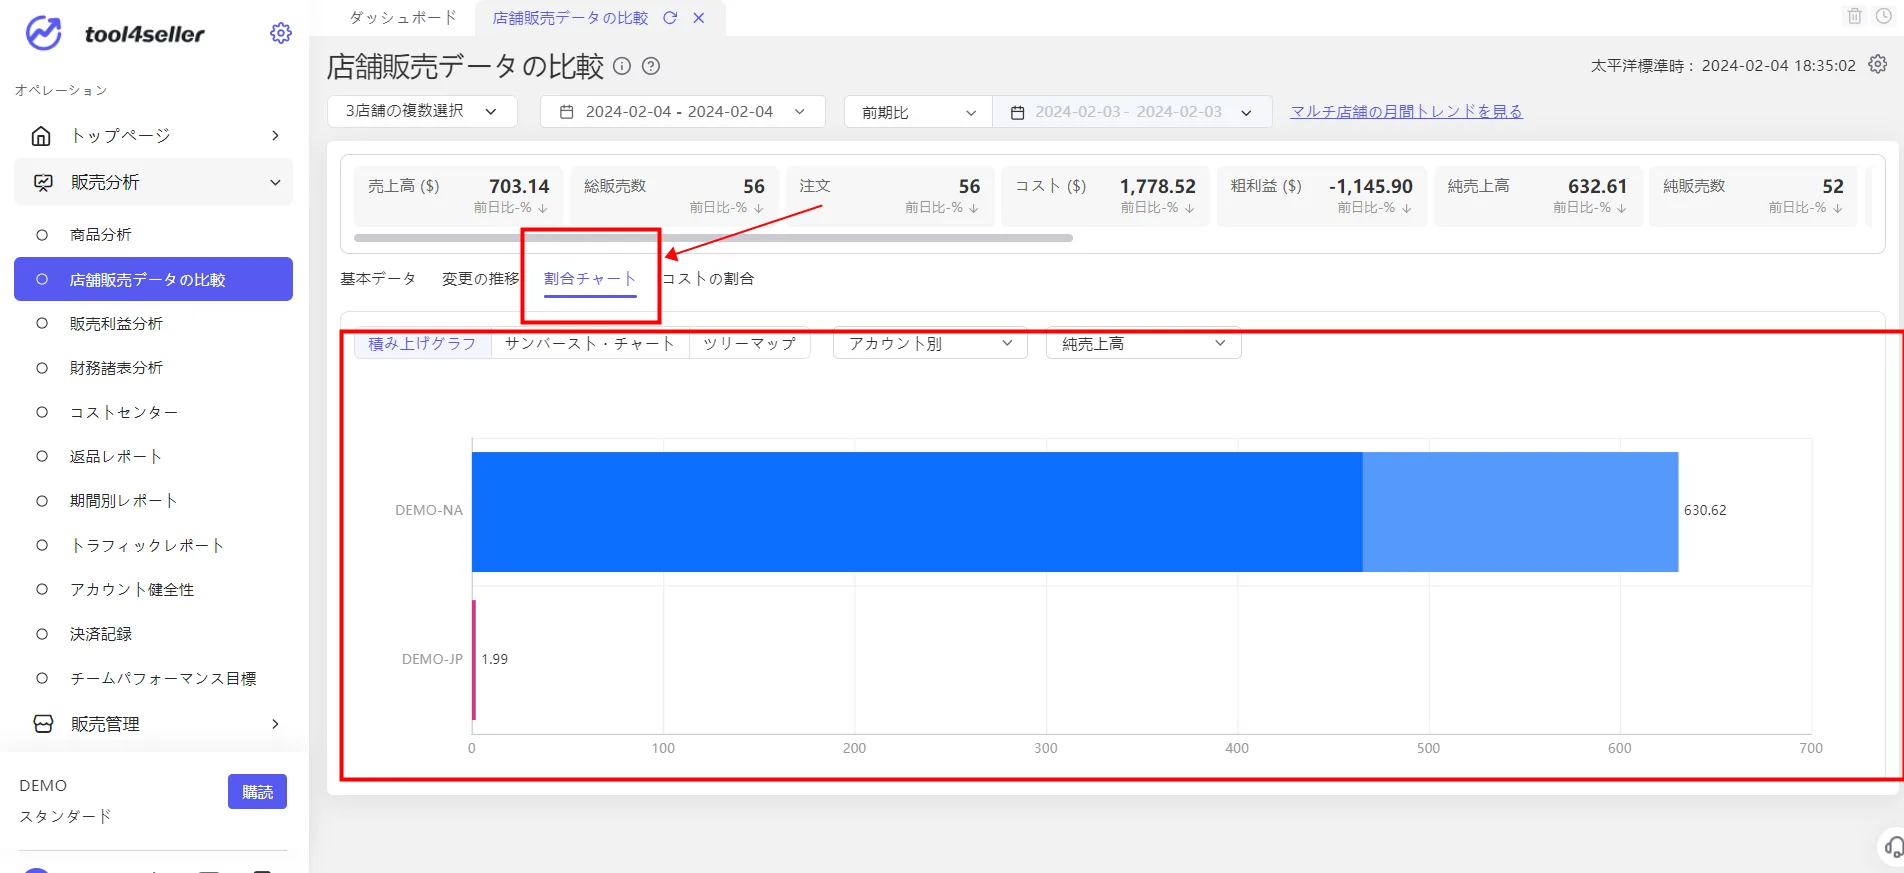Open 2024-02-04 date range picker
The width and height of the screenshot is (1904, 873).
(x=683, y=111)
